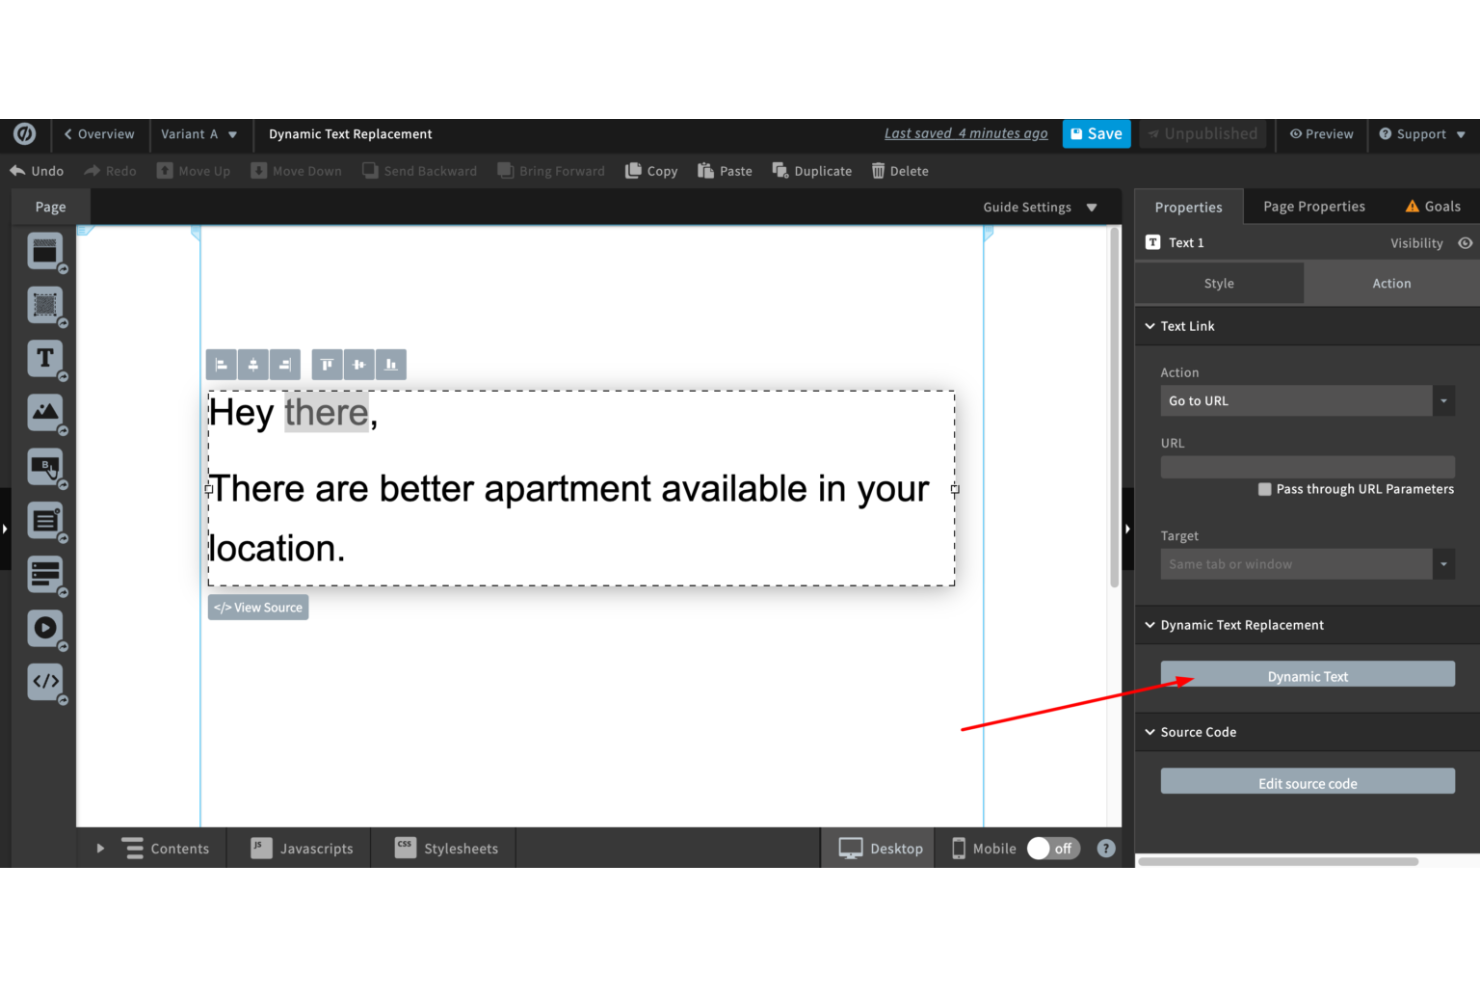Open the Custom HTML tool
This screenshot has width=1480, height=987.
[45, 681]
